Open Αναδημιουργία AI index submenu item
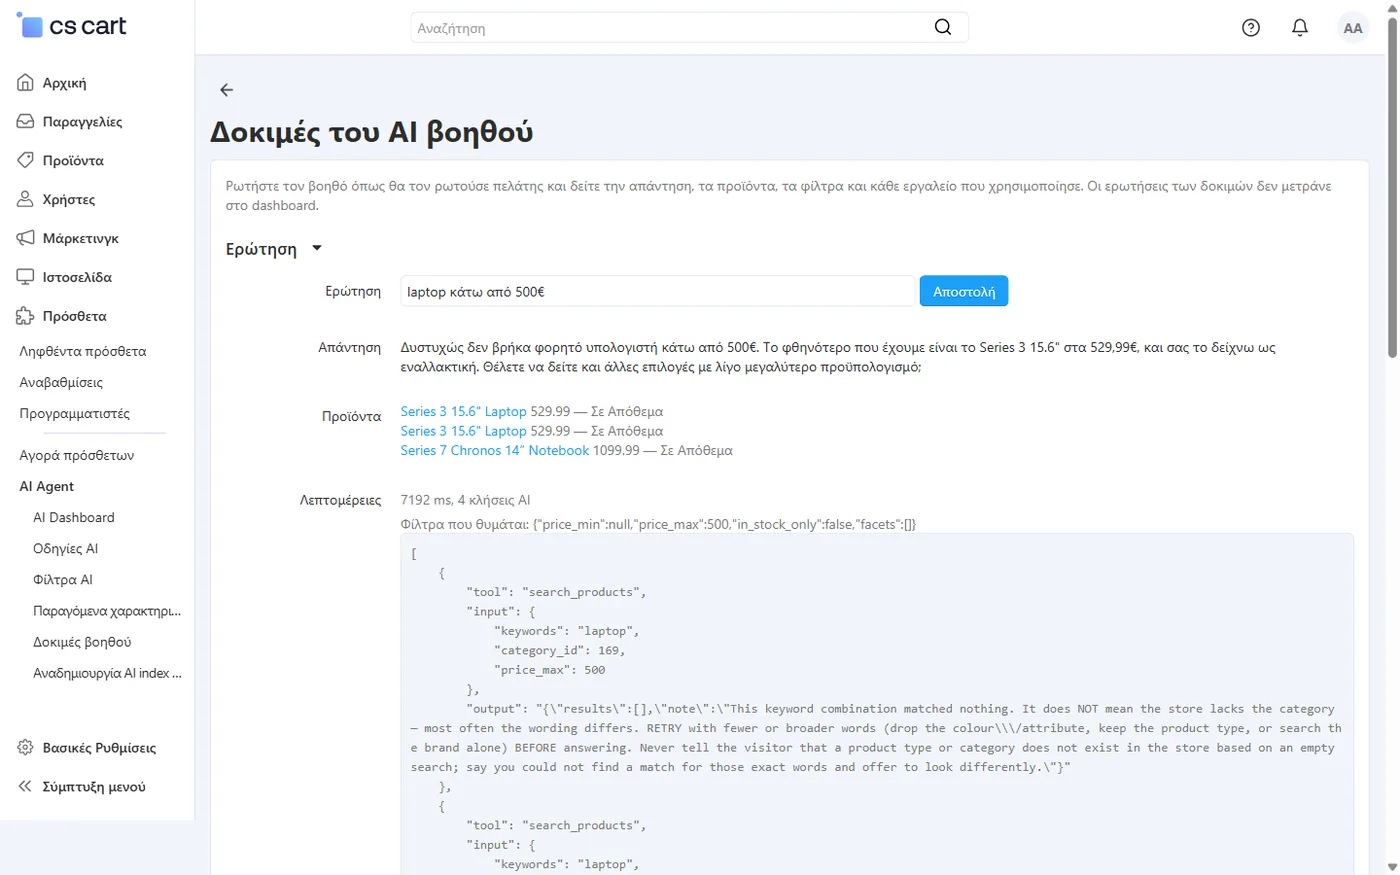 [x=107, y=673]
